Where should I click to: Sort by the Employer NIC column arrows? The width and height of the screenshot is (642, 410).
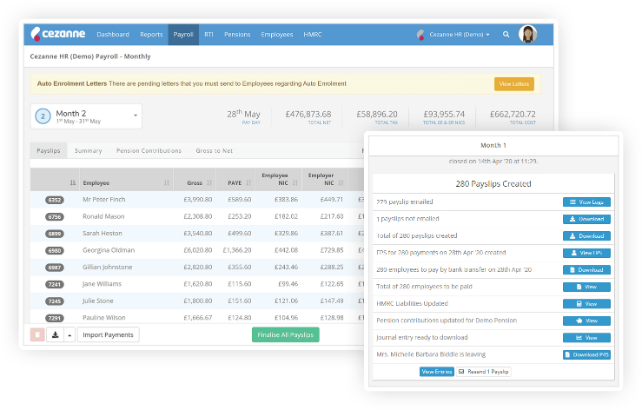(341, 183)
